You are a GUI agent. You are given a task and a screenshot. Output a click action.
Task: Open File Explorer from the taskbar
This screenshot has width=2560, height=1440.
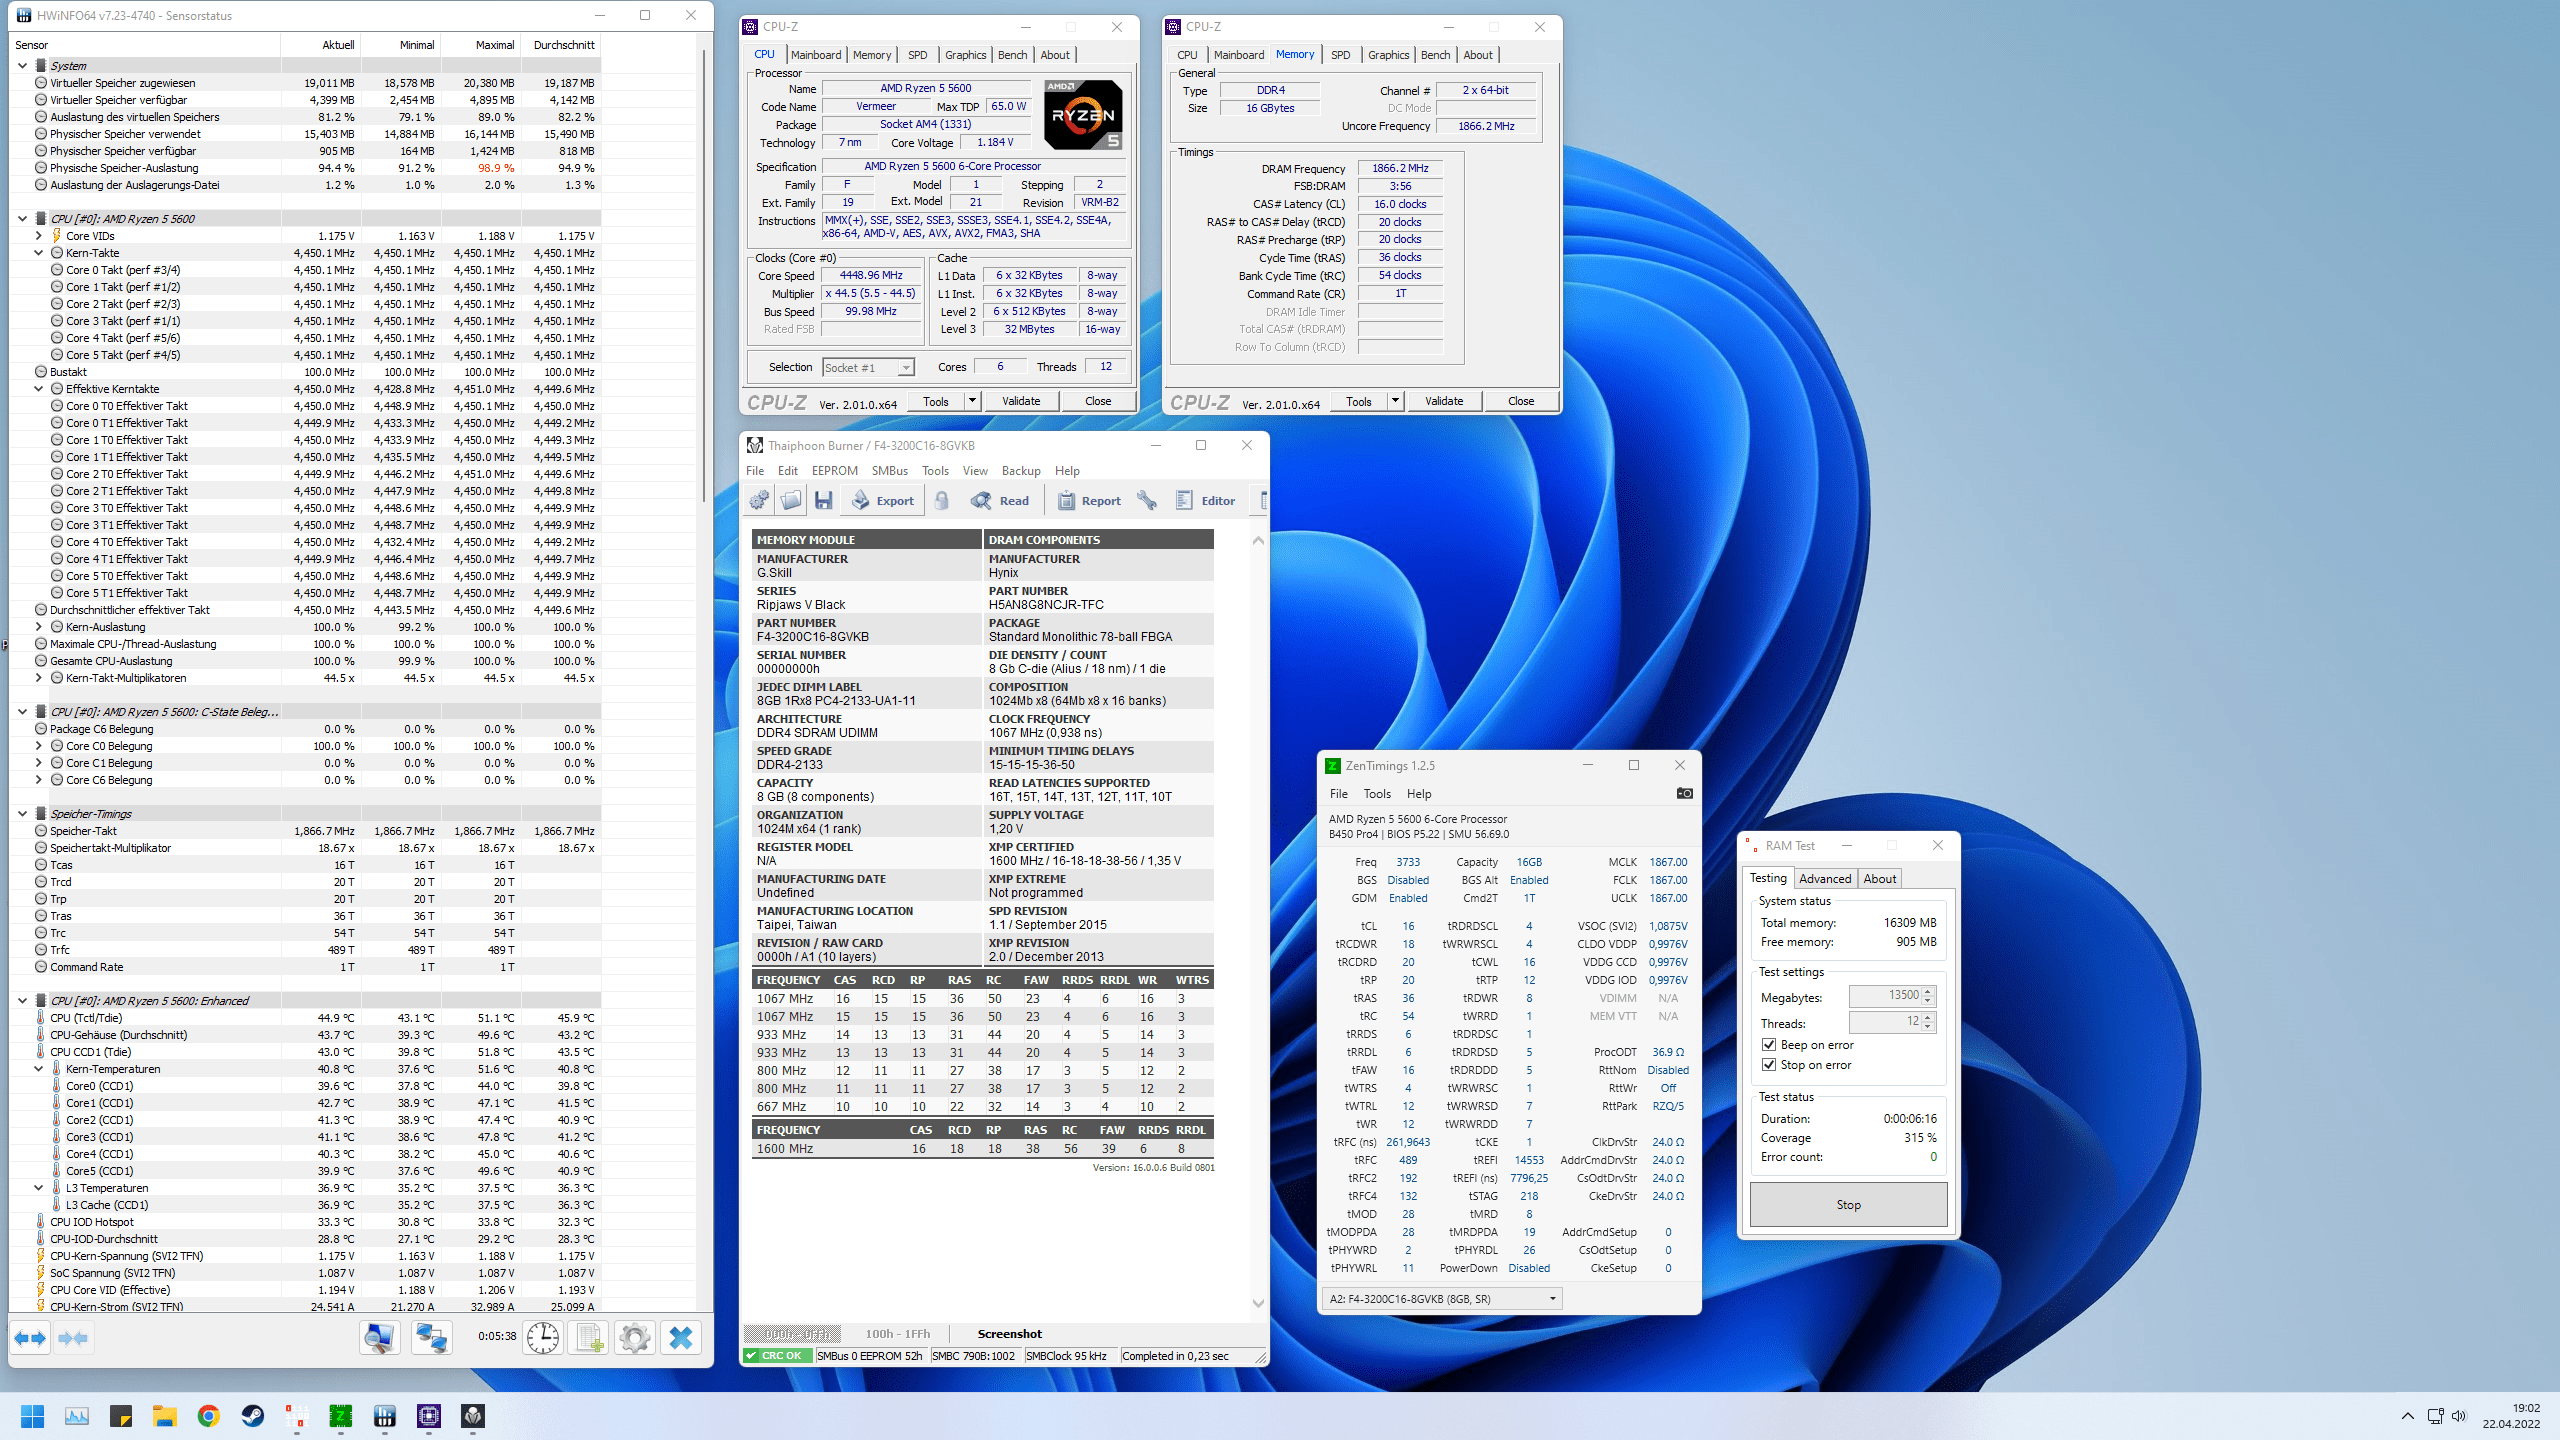point(164,1416)
